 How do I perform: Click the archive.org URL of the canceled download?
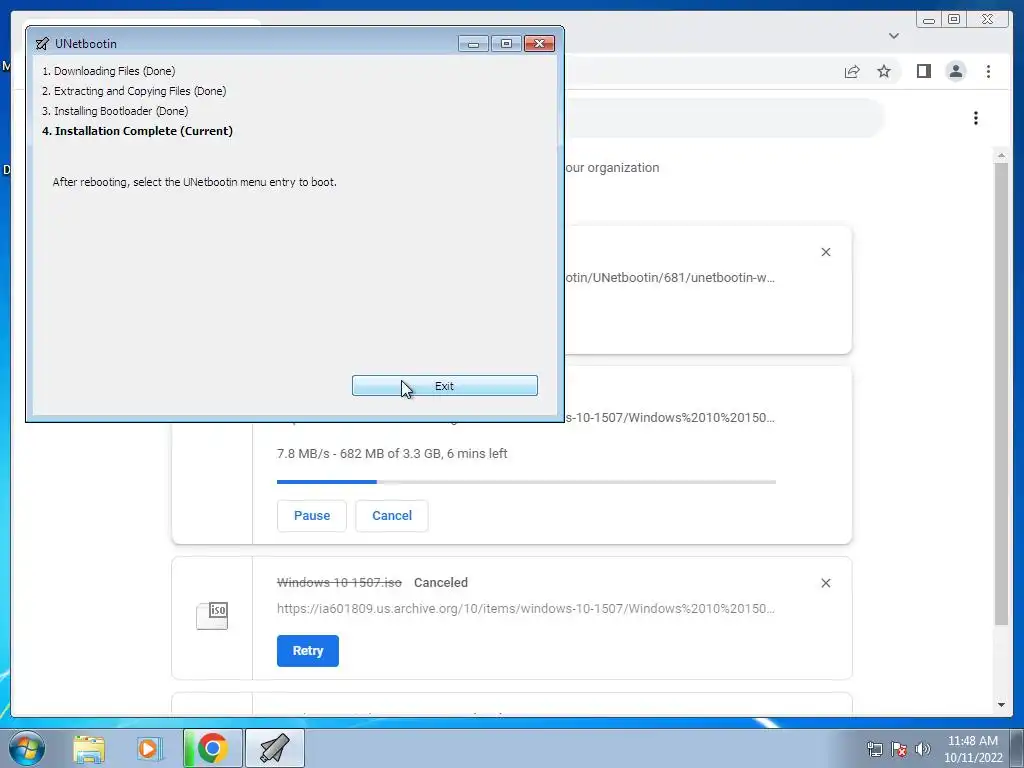point(526,609)
